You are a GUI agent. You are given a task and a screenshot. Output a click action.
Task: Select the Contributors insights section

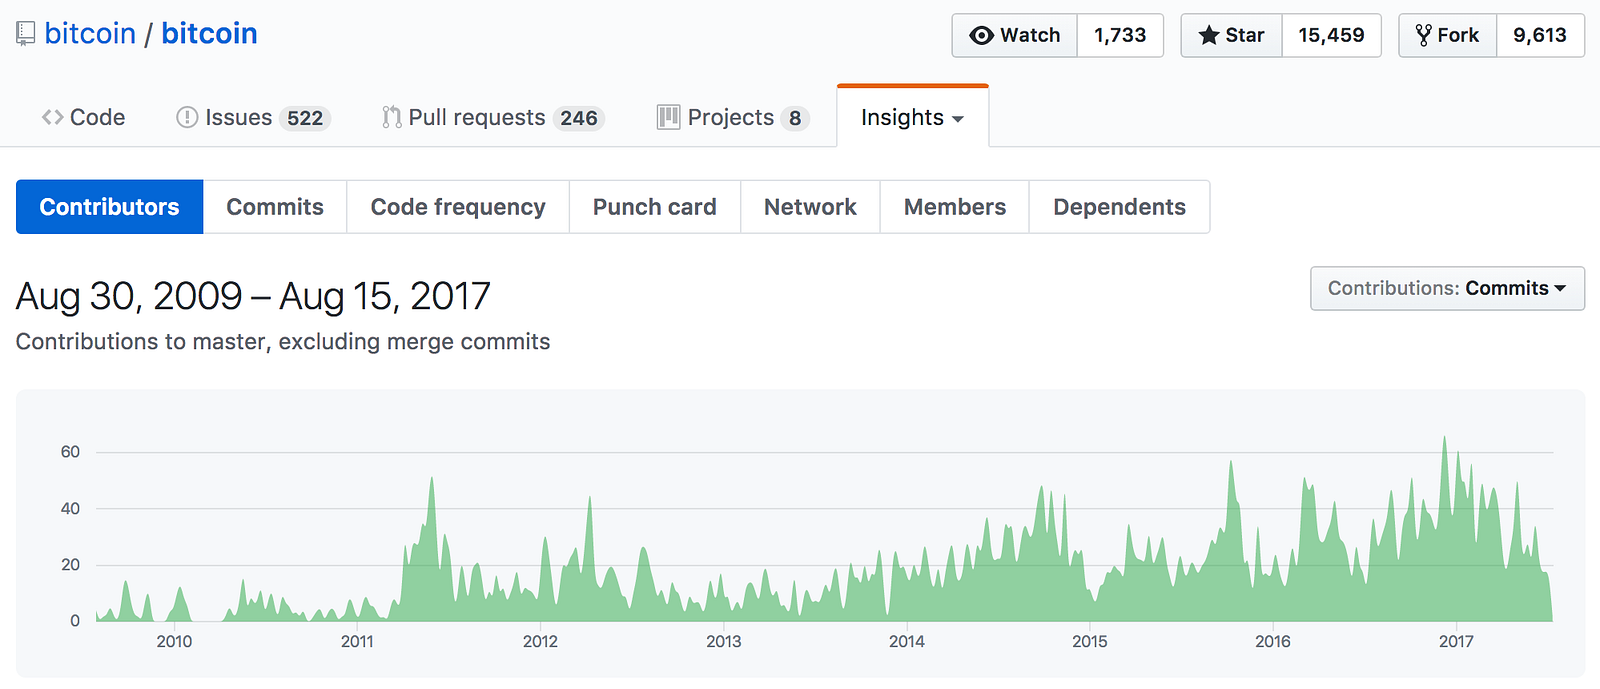110,207
